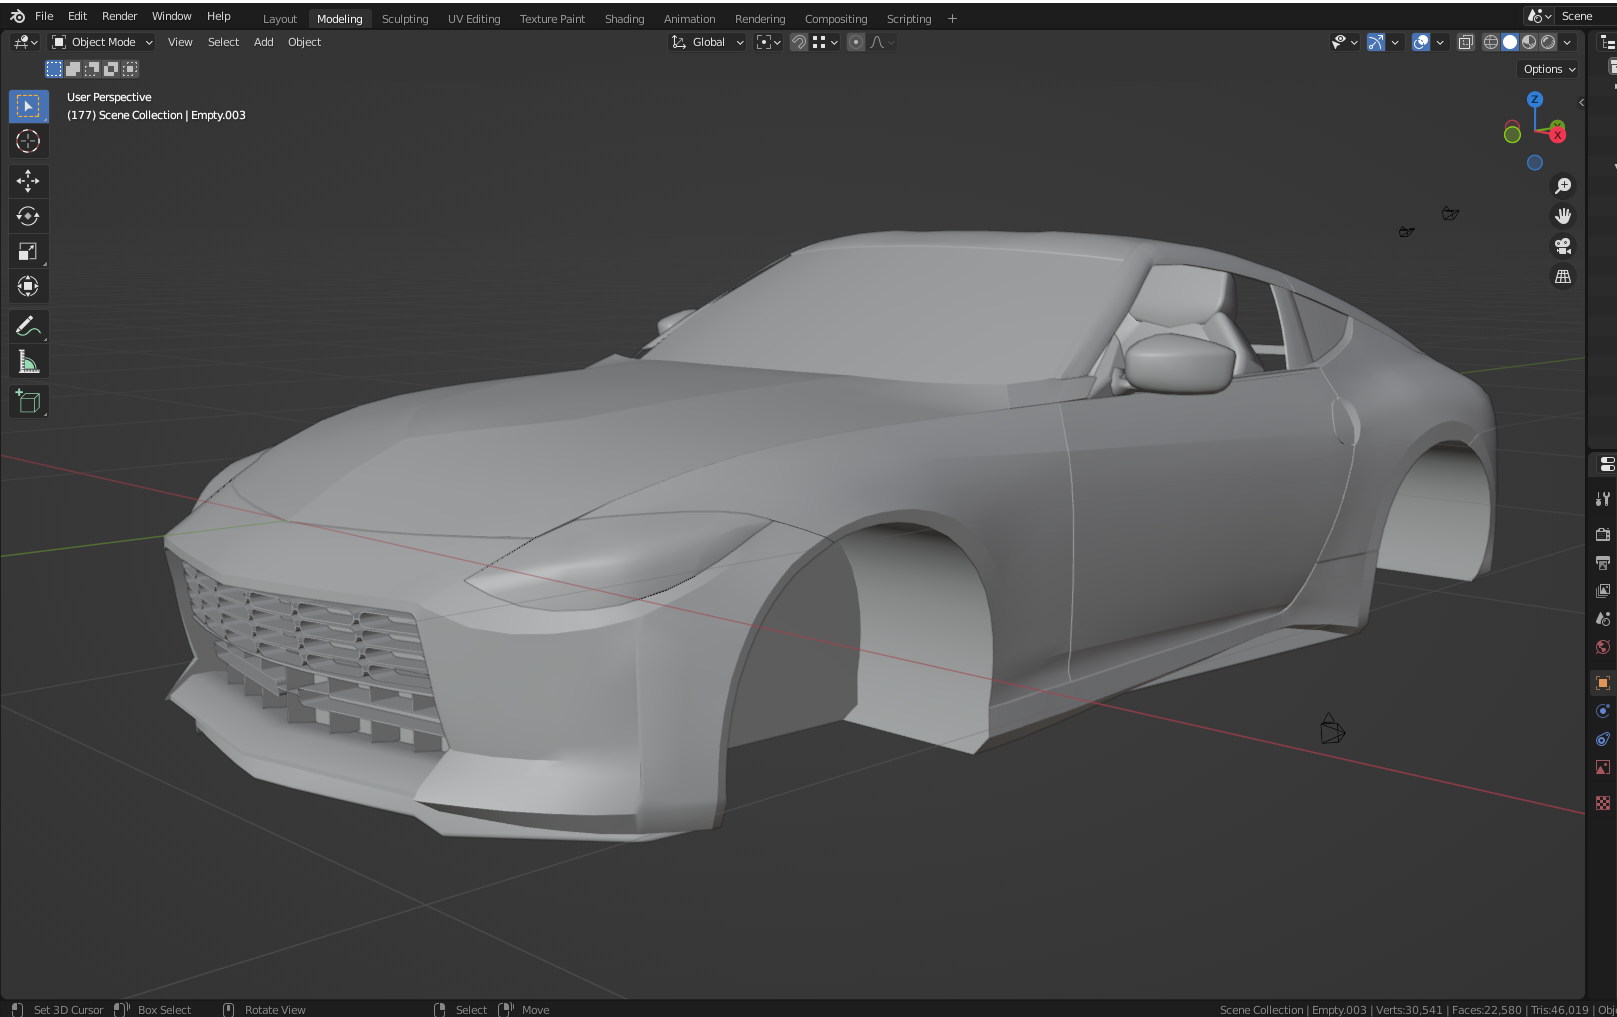Switch to Rendered viewport shading
1617x1017 pixels.
pyautogui.click(x=1548, y=42)
